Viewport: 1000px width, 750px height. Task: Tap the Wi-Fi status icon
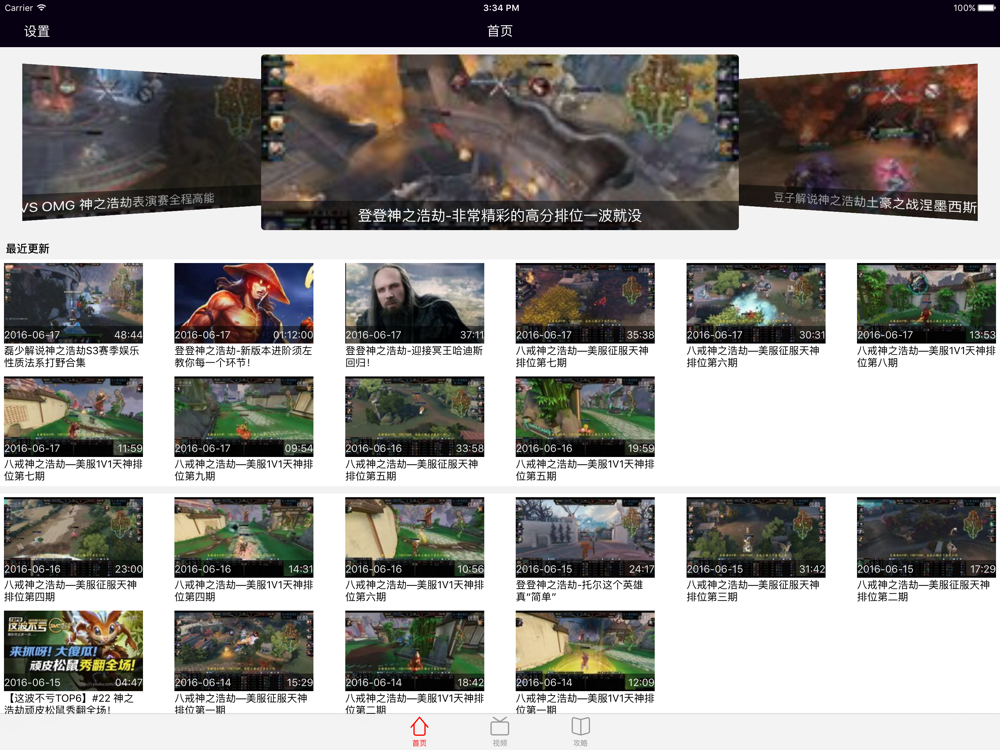pyautogui.click(x=41, y=8)
